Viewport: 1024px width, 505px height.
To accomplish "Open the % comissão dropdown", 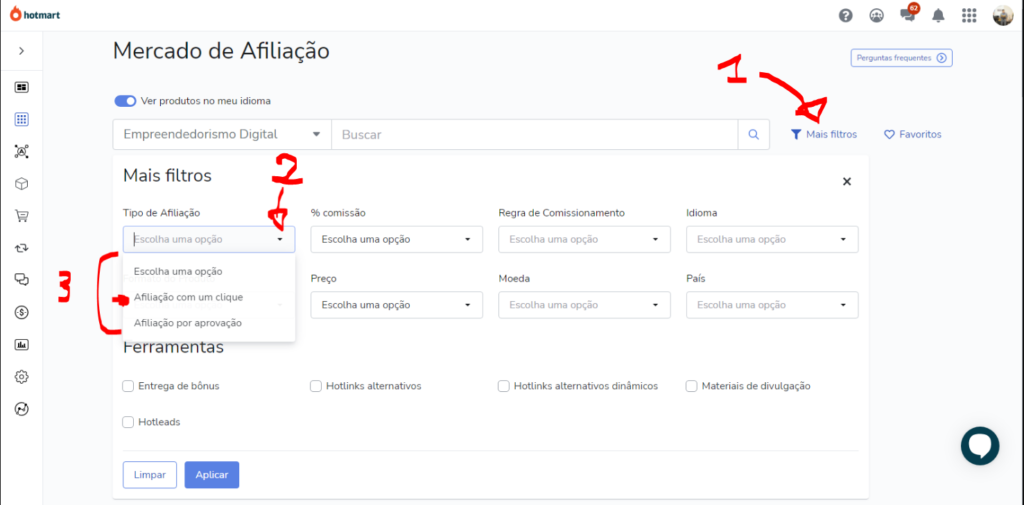I will coord(396,240).
